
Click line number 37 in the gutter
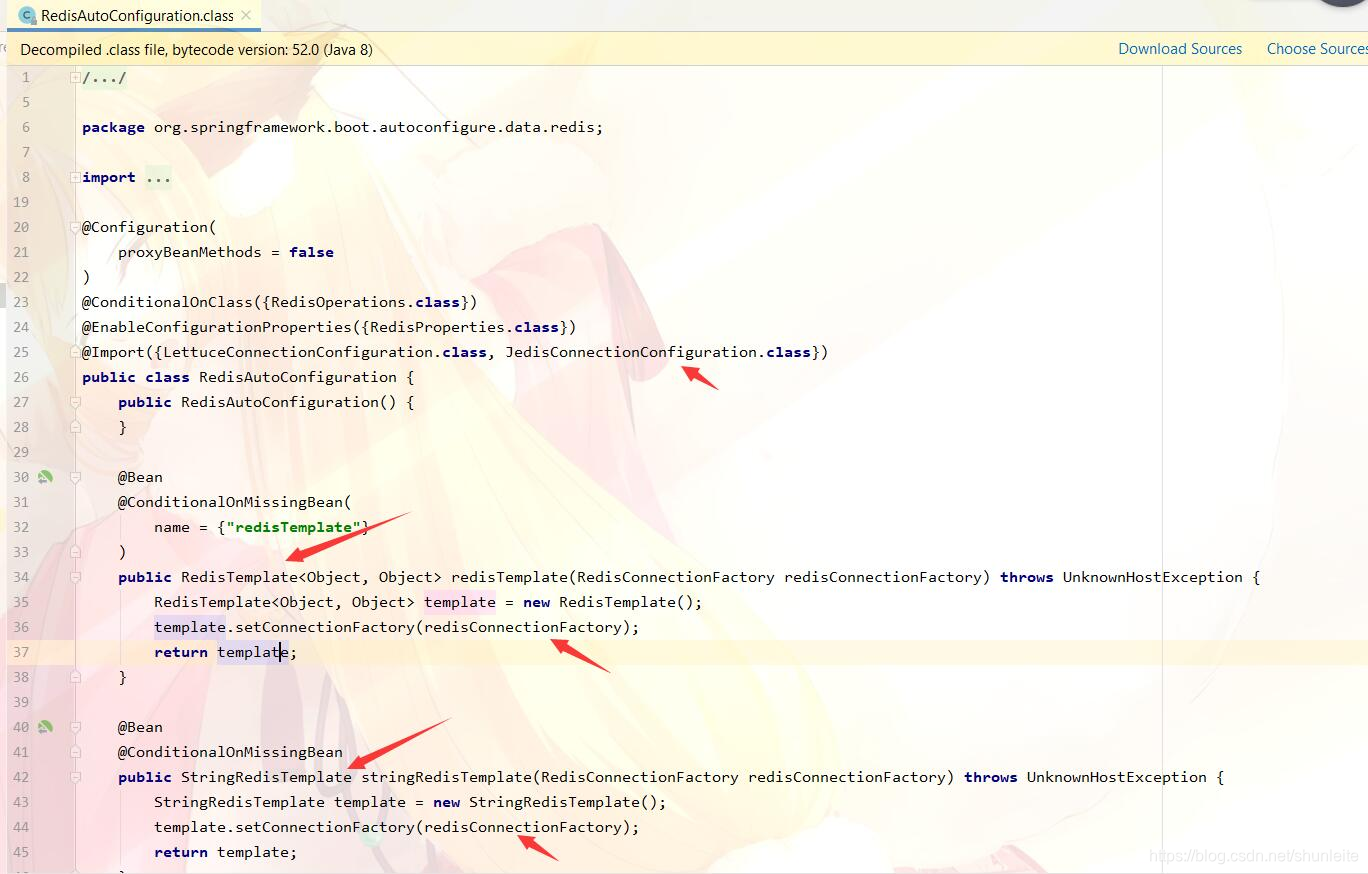21,652
